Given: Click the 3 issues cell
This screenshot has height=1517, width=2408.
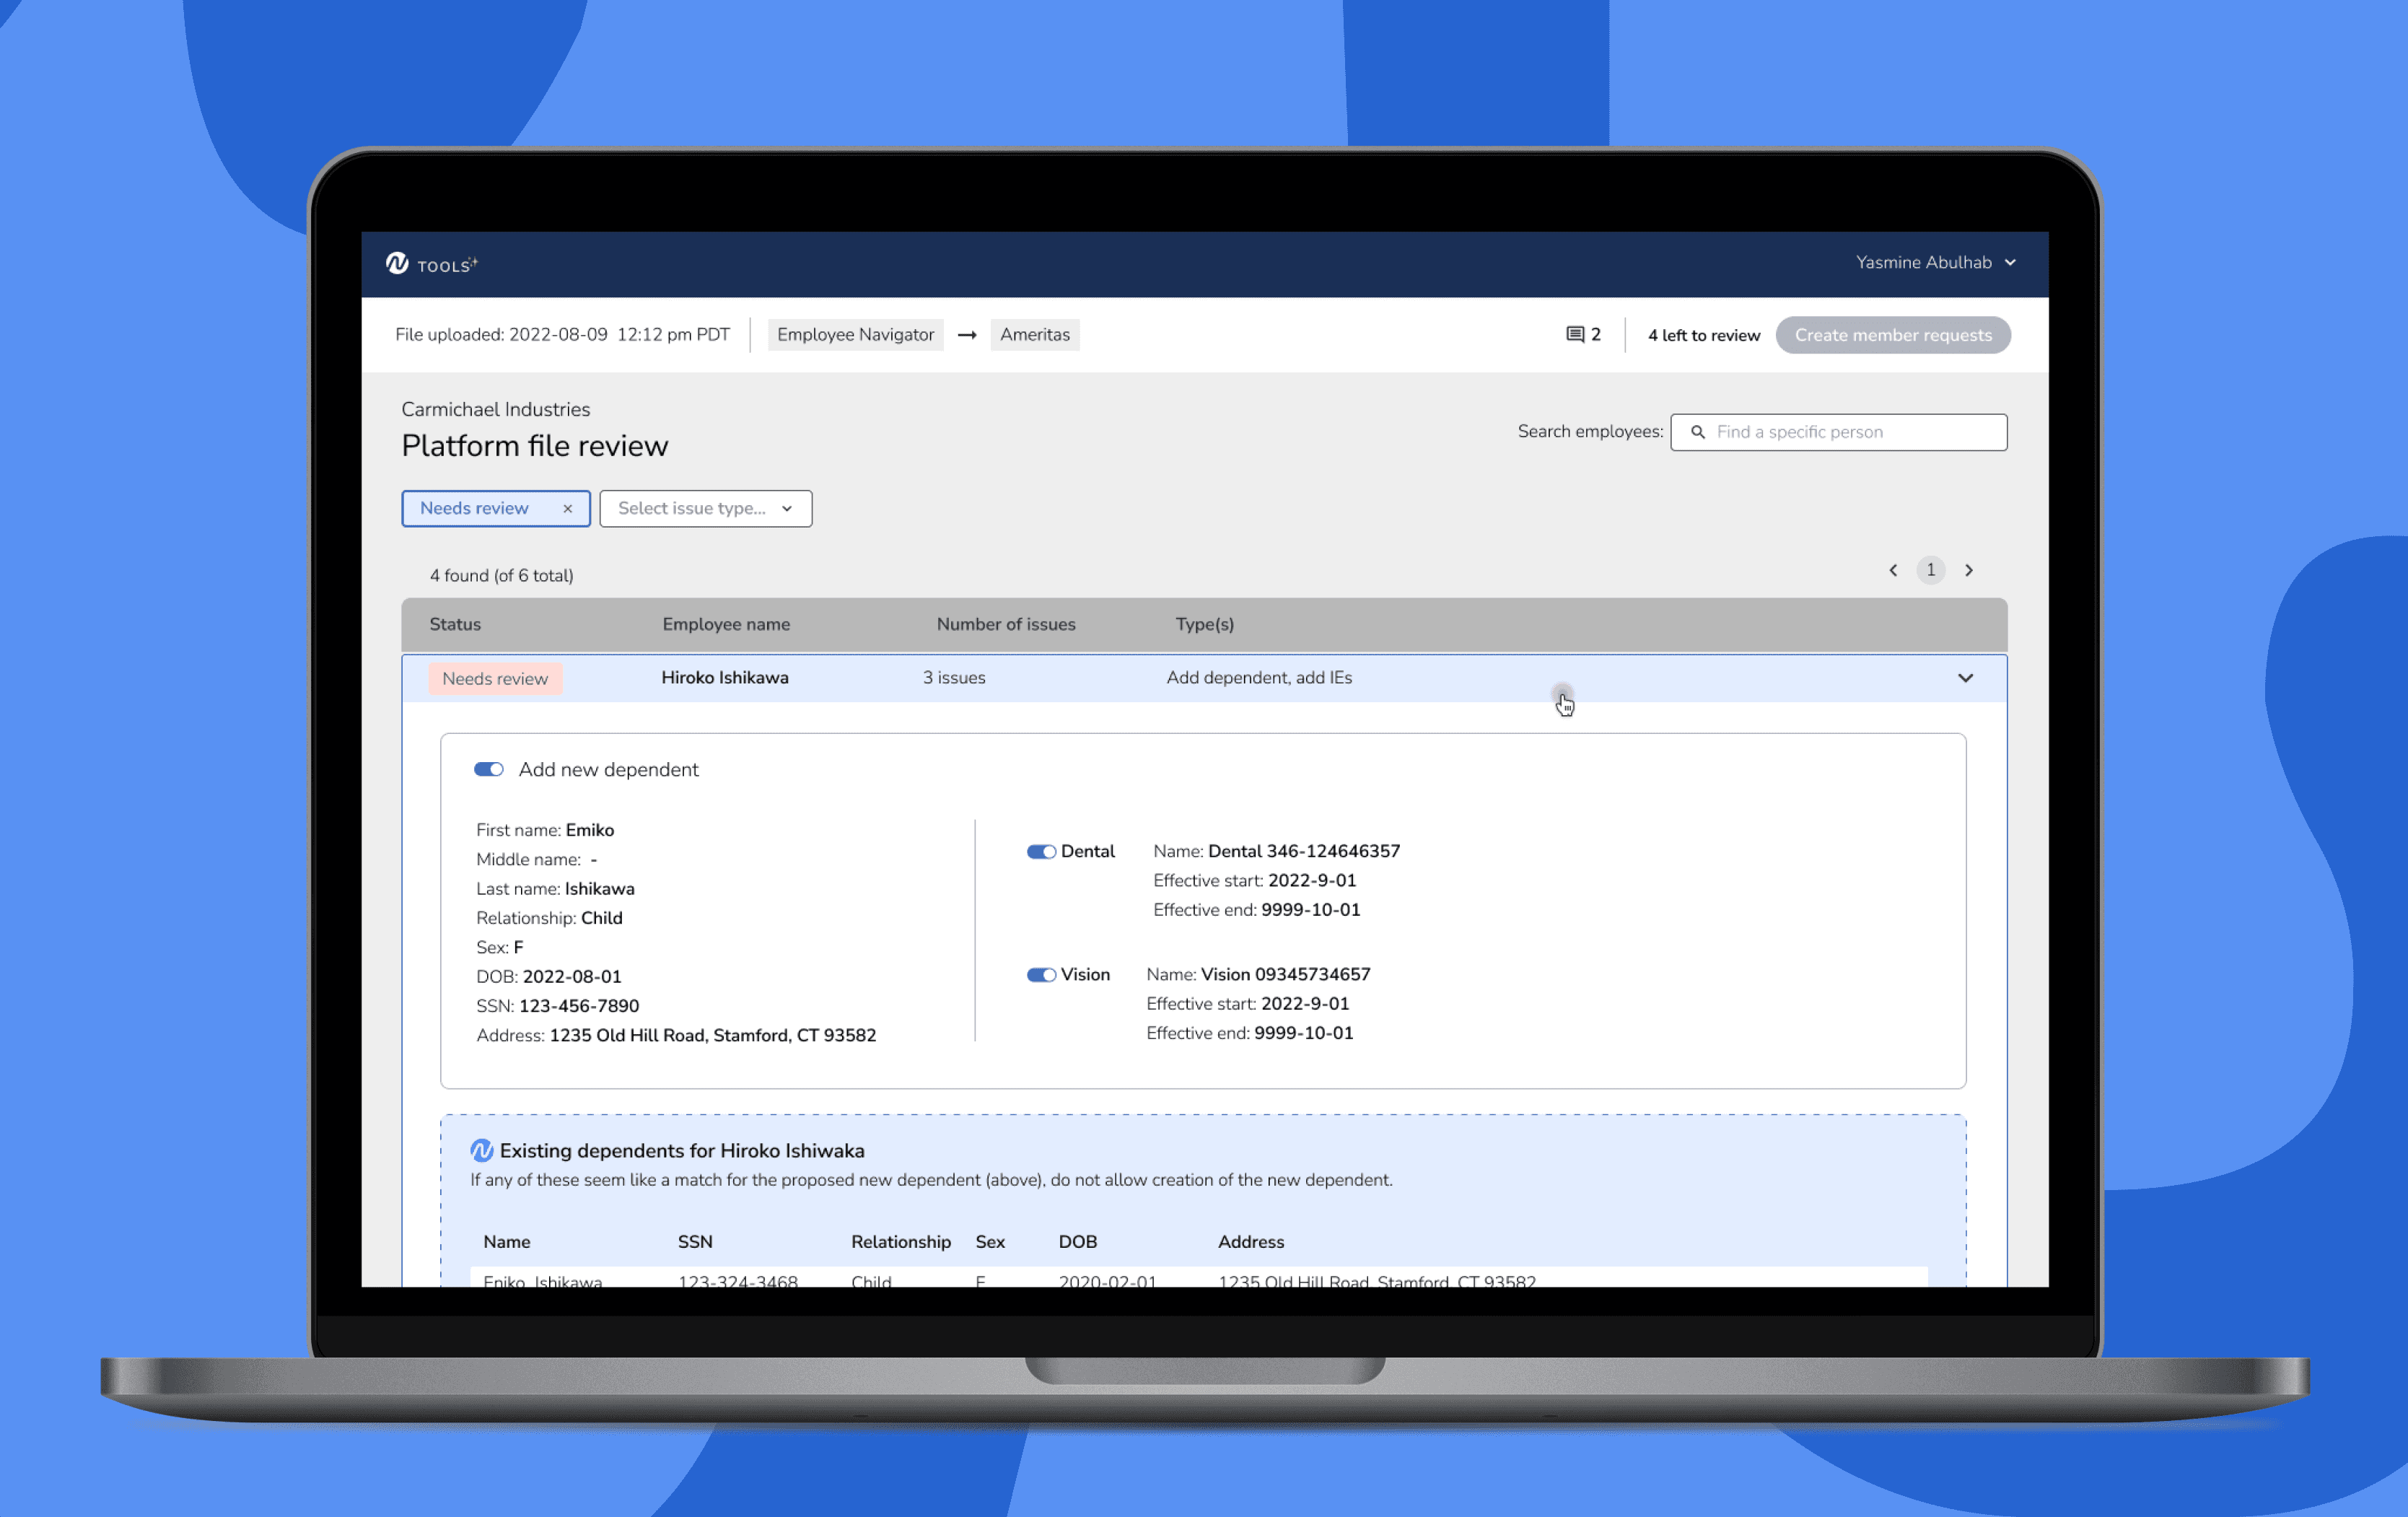Looking at the screenshot, I should (954, 678).
